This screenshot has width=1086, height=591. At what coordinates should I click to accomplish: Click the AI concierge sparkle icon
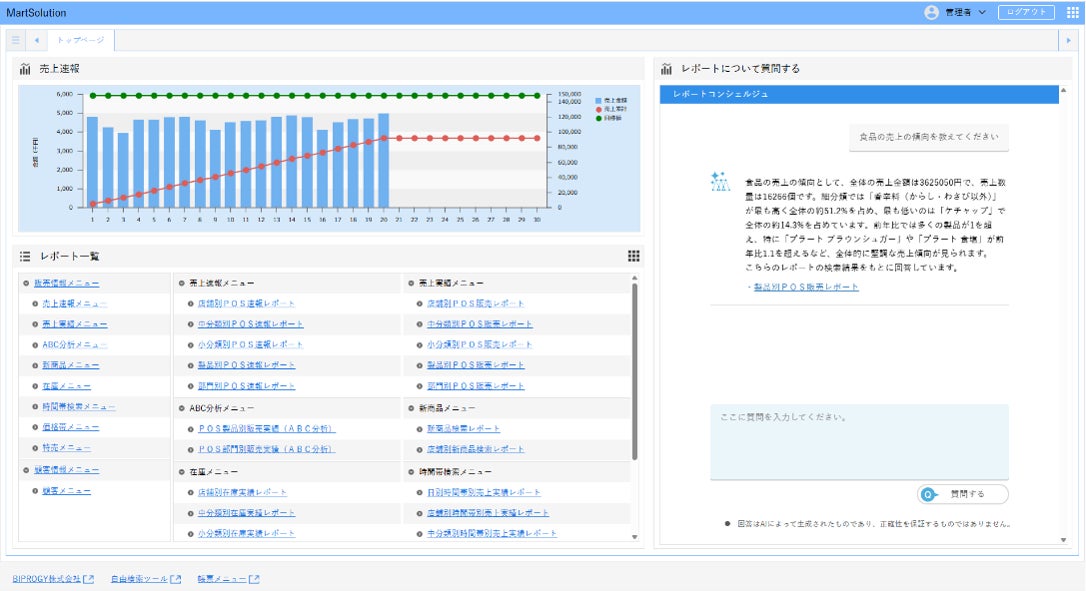(x=720, y=182)
